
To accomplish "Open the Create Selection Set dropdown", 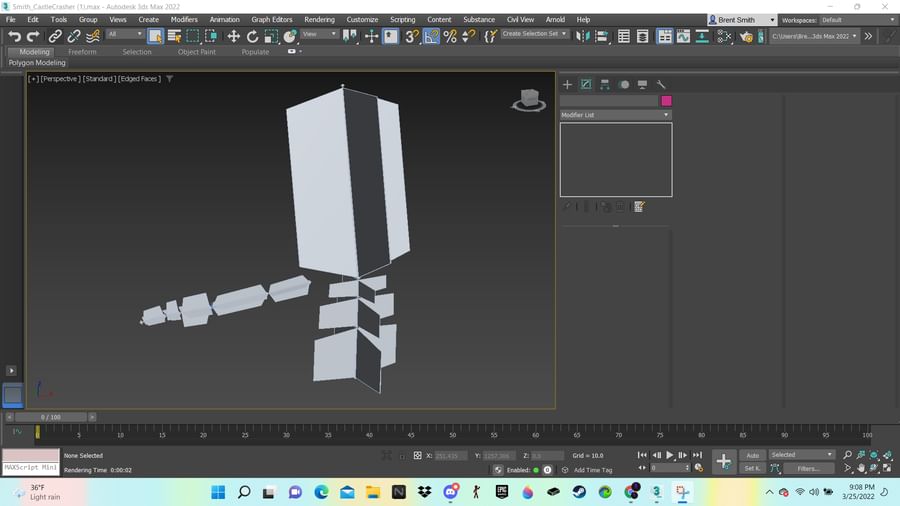I will [x=535, y=34].
